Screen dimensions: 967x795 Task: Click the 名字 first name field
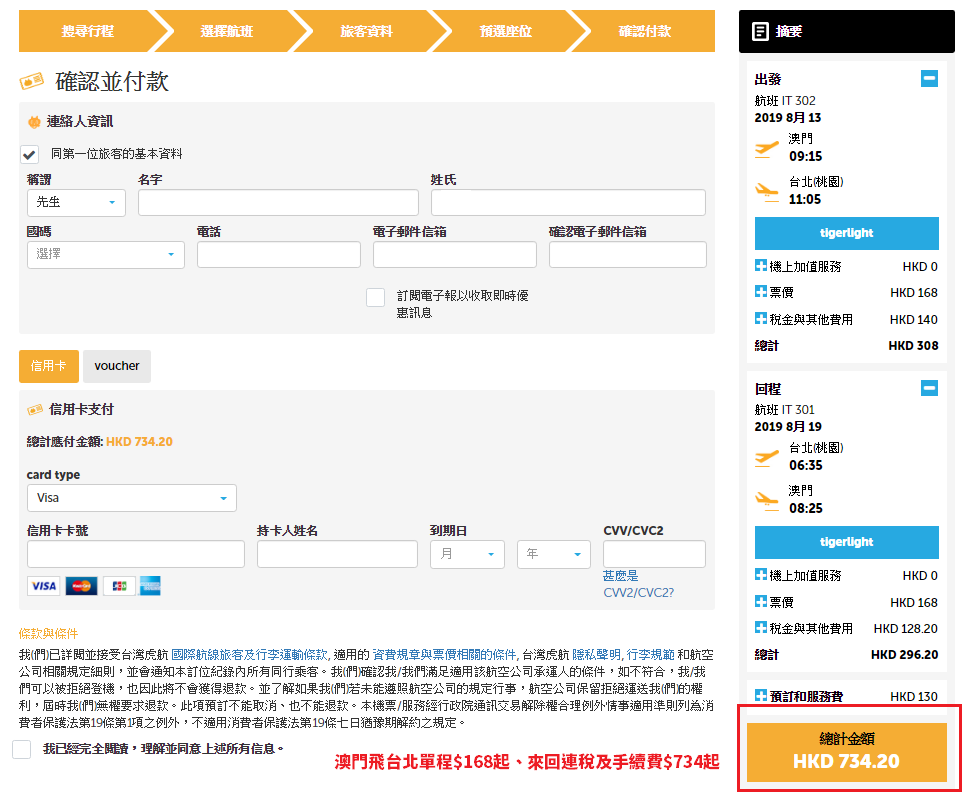point(278,203)
